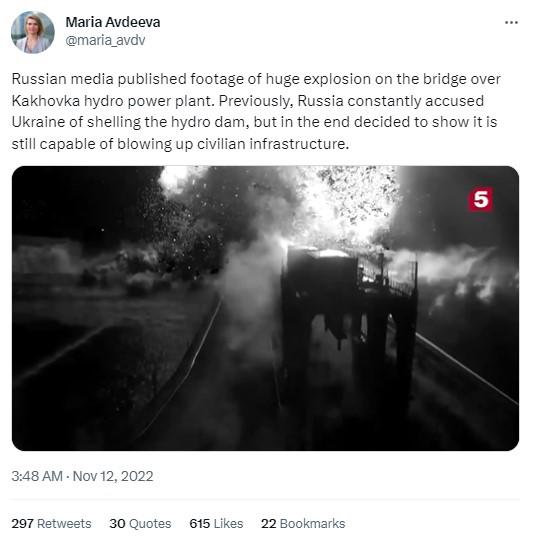Click the Nov 12, 2022 date
This screenshot has height=538, width=534.
(x=113, y=476)
